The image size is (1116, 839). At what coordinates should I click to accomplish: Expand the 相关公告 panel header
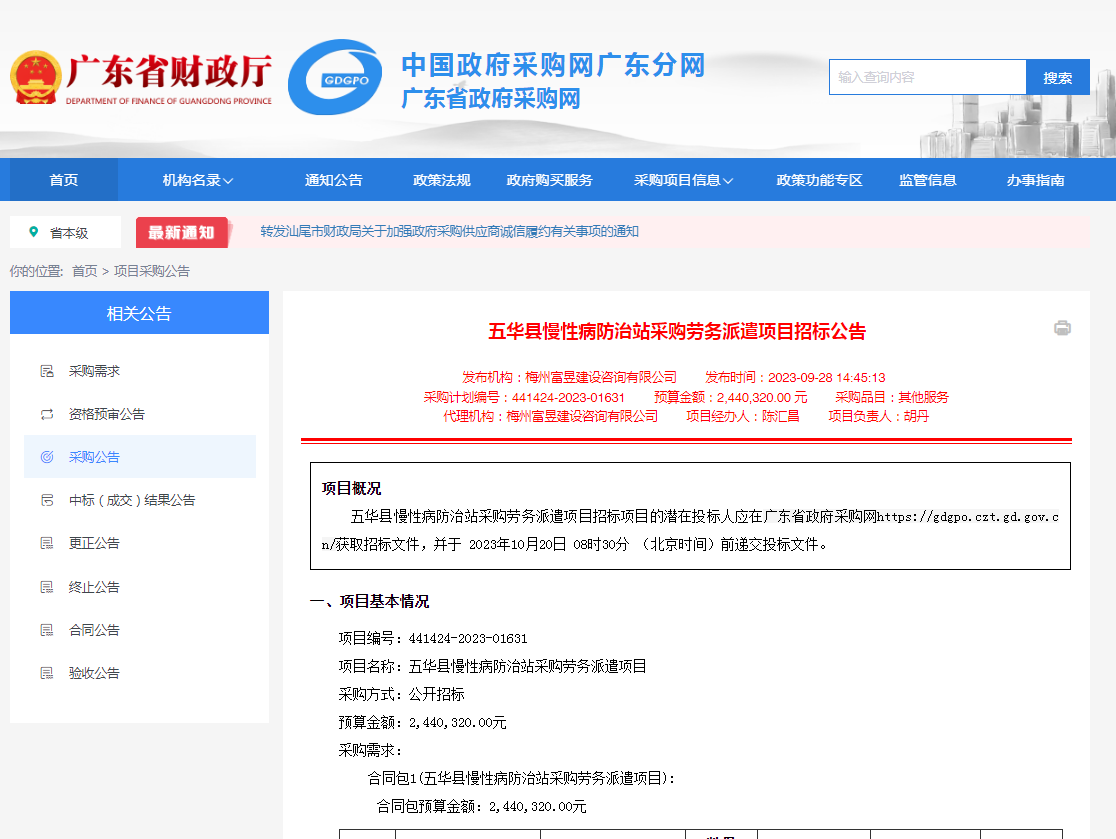click(x=139, y=312)
